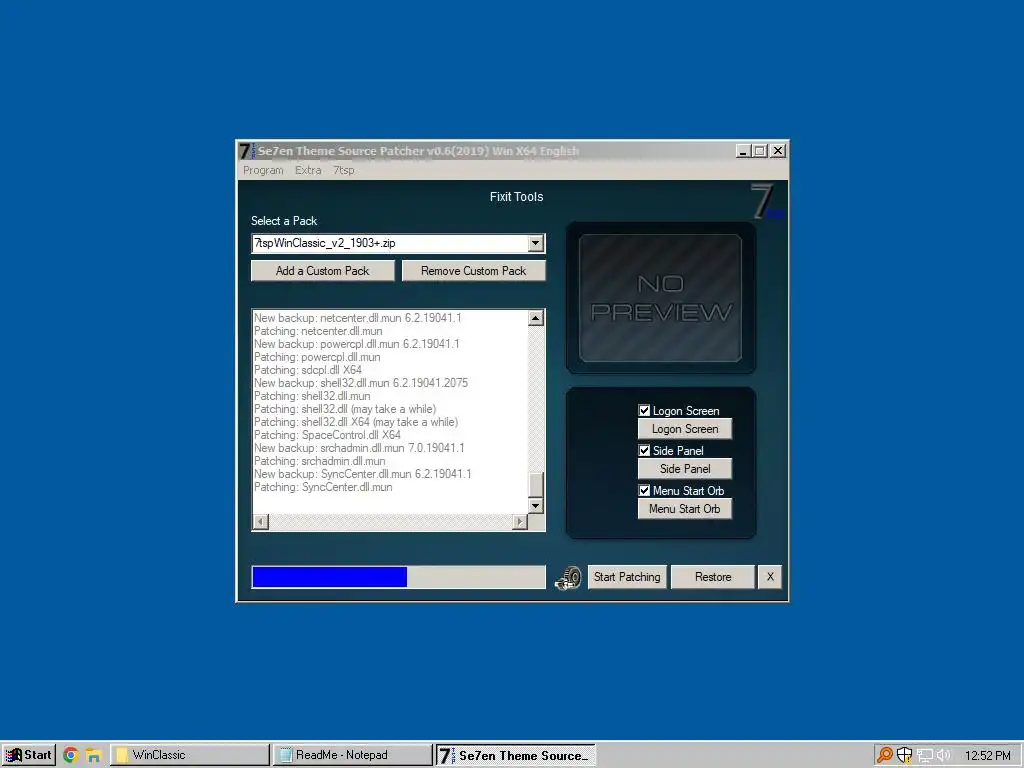Open the 7tsp menu
The width and height of the screenshot is (1024, 768).
[344, 170]
